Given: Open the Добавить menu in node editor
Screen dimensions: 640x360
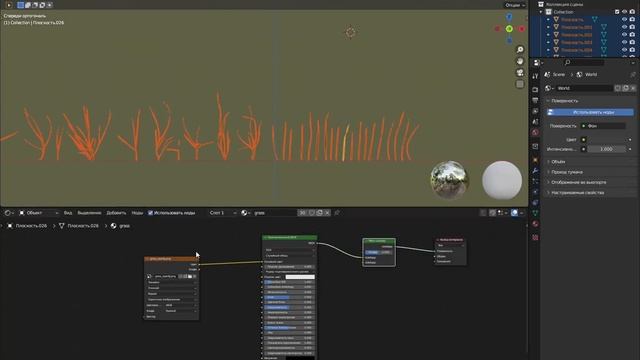Looking at the screenshot, I should point(116,213).
